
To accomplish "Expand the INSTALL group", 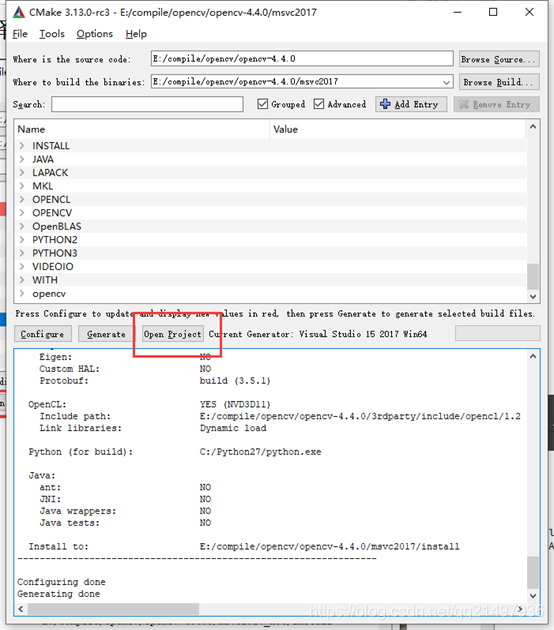I will pyautogui.click(x=22, y=145).
